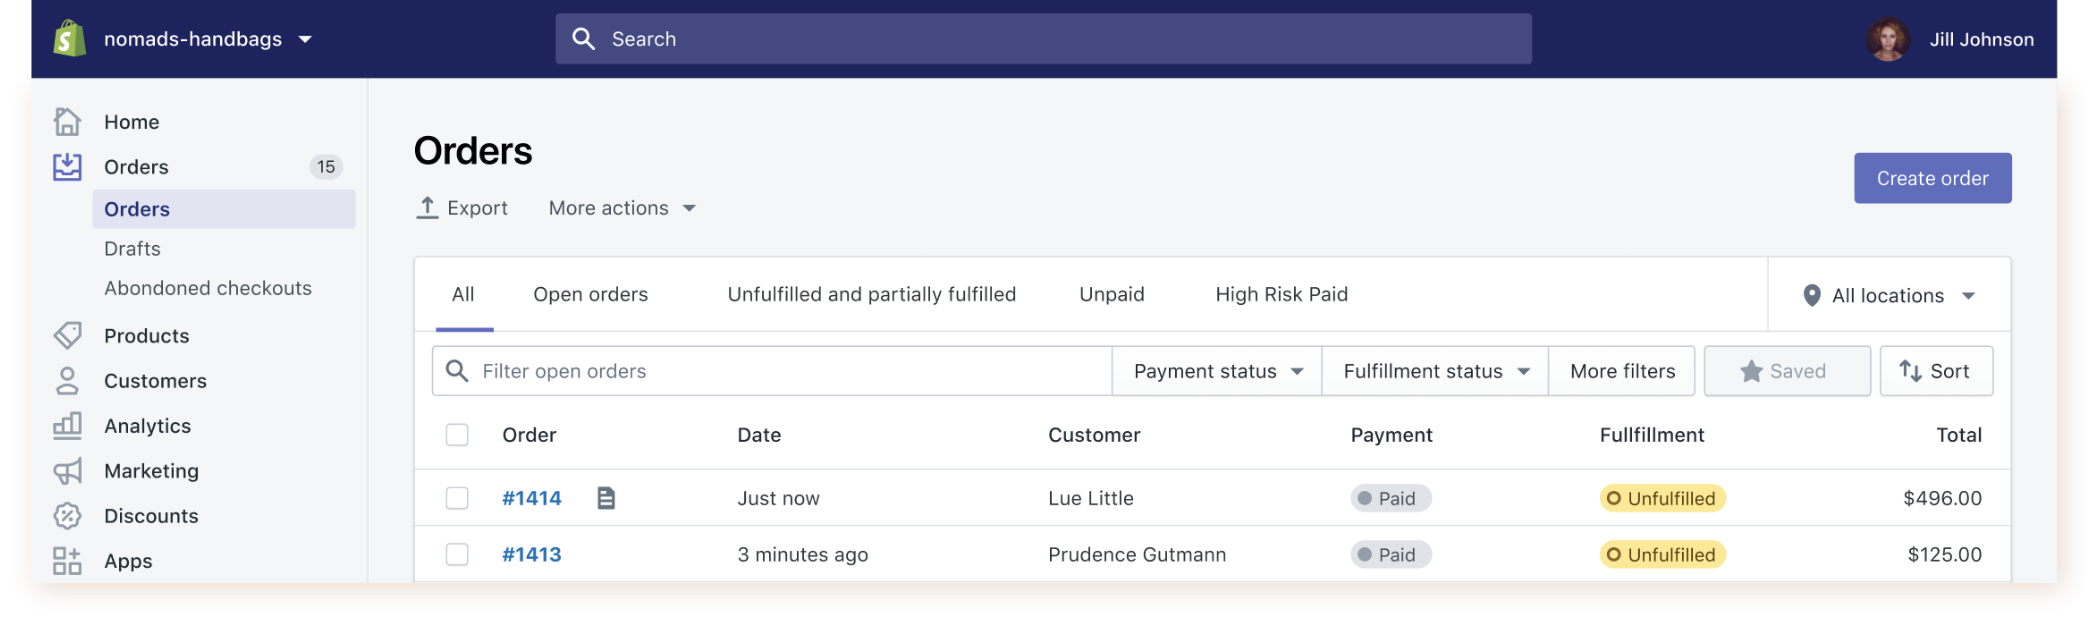
Task: Switch to the Open orders tab
Action: 590,295
